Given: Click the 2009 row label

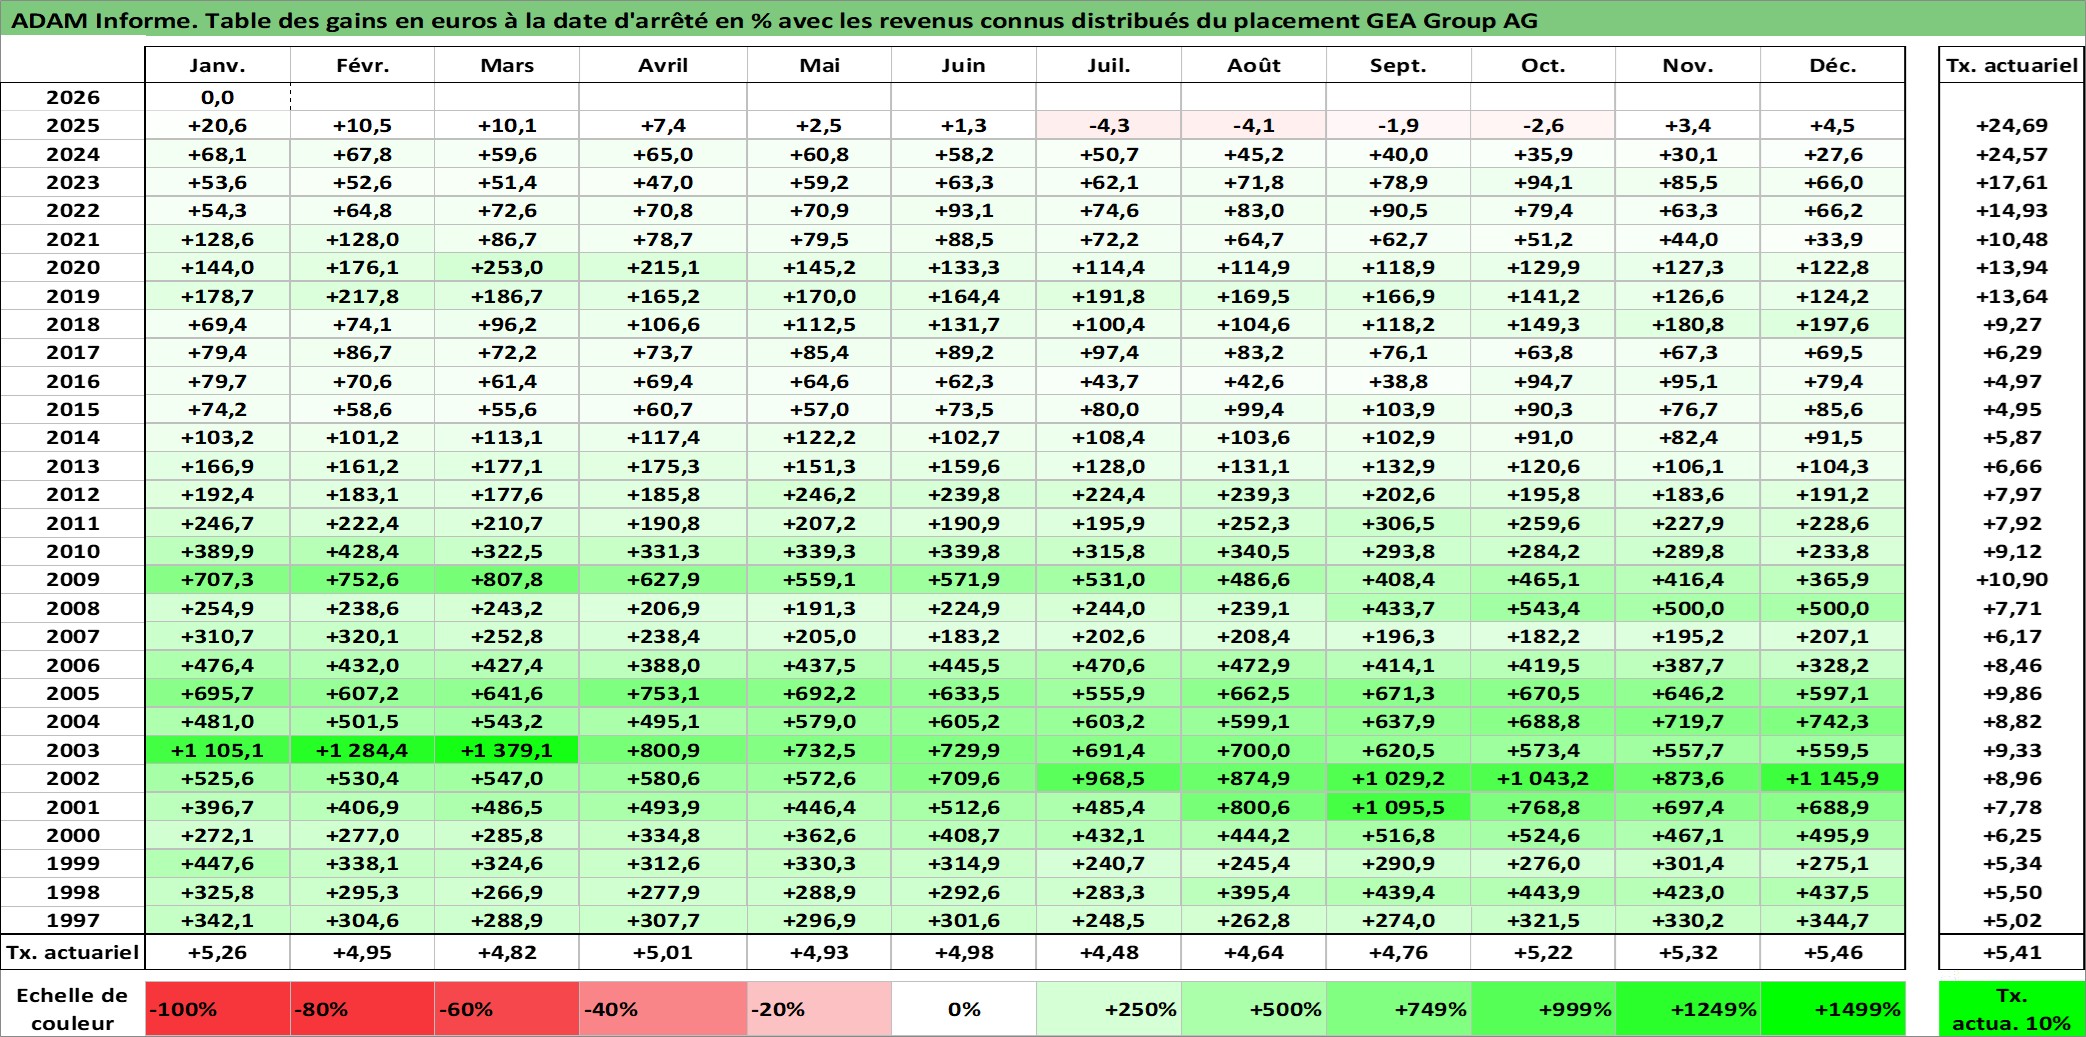Looking at the screenshot, I should [x=73, y=579].
